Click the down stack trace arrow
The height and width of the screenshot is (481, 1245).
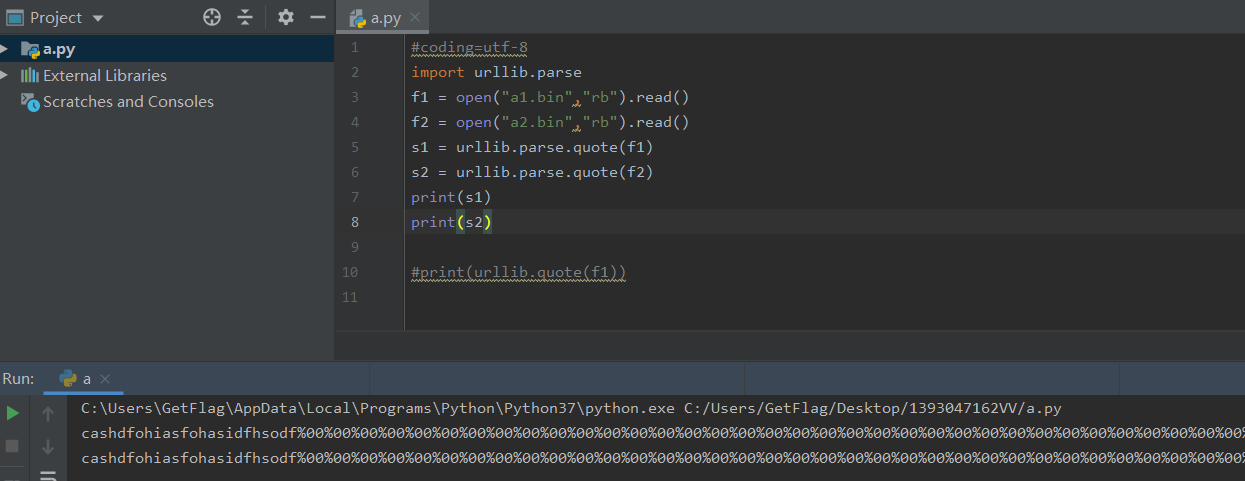(48, 445)
